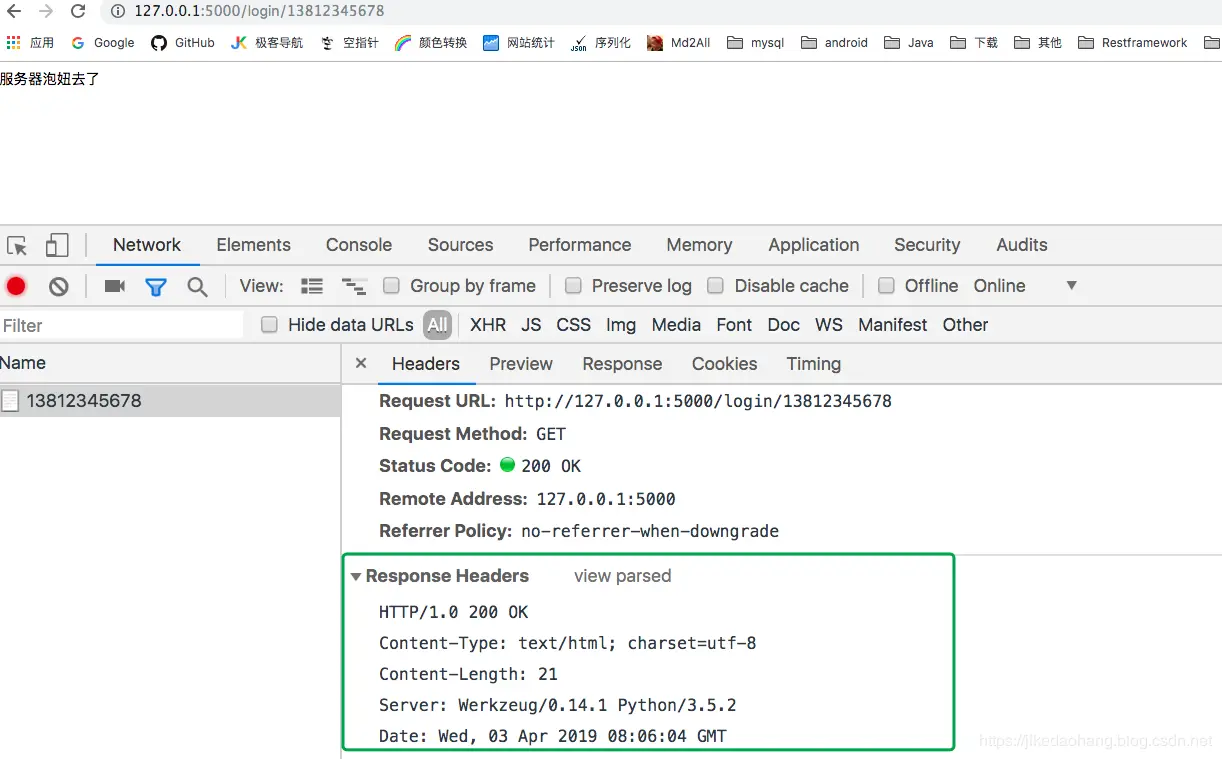Image resolution: width=1222 pixels, height=759 pixels.
Task: Open the Application panel tab
Action: point(814,245)
